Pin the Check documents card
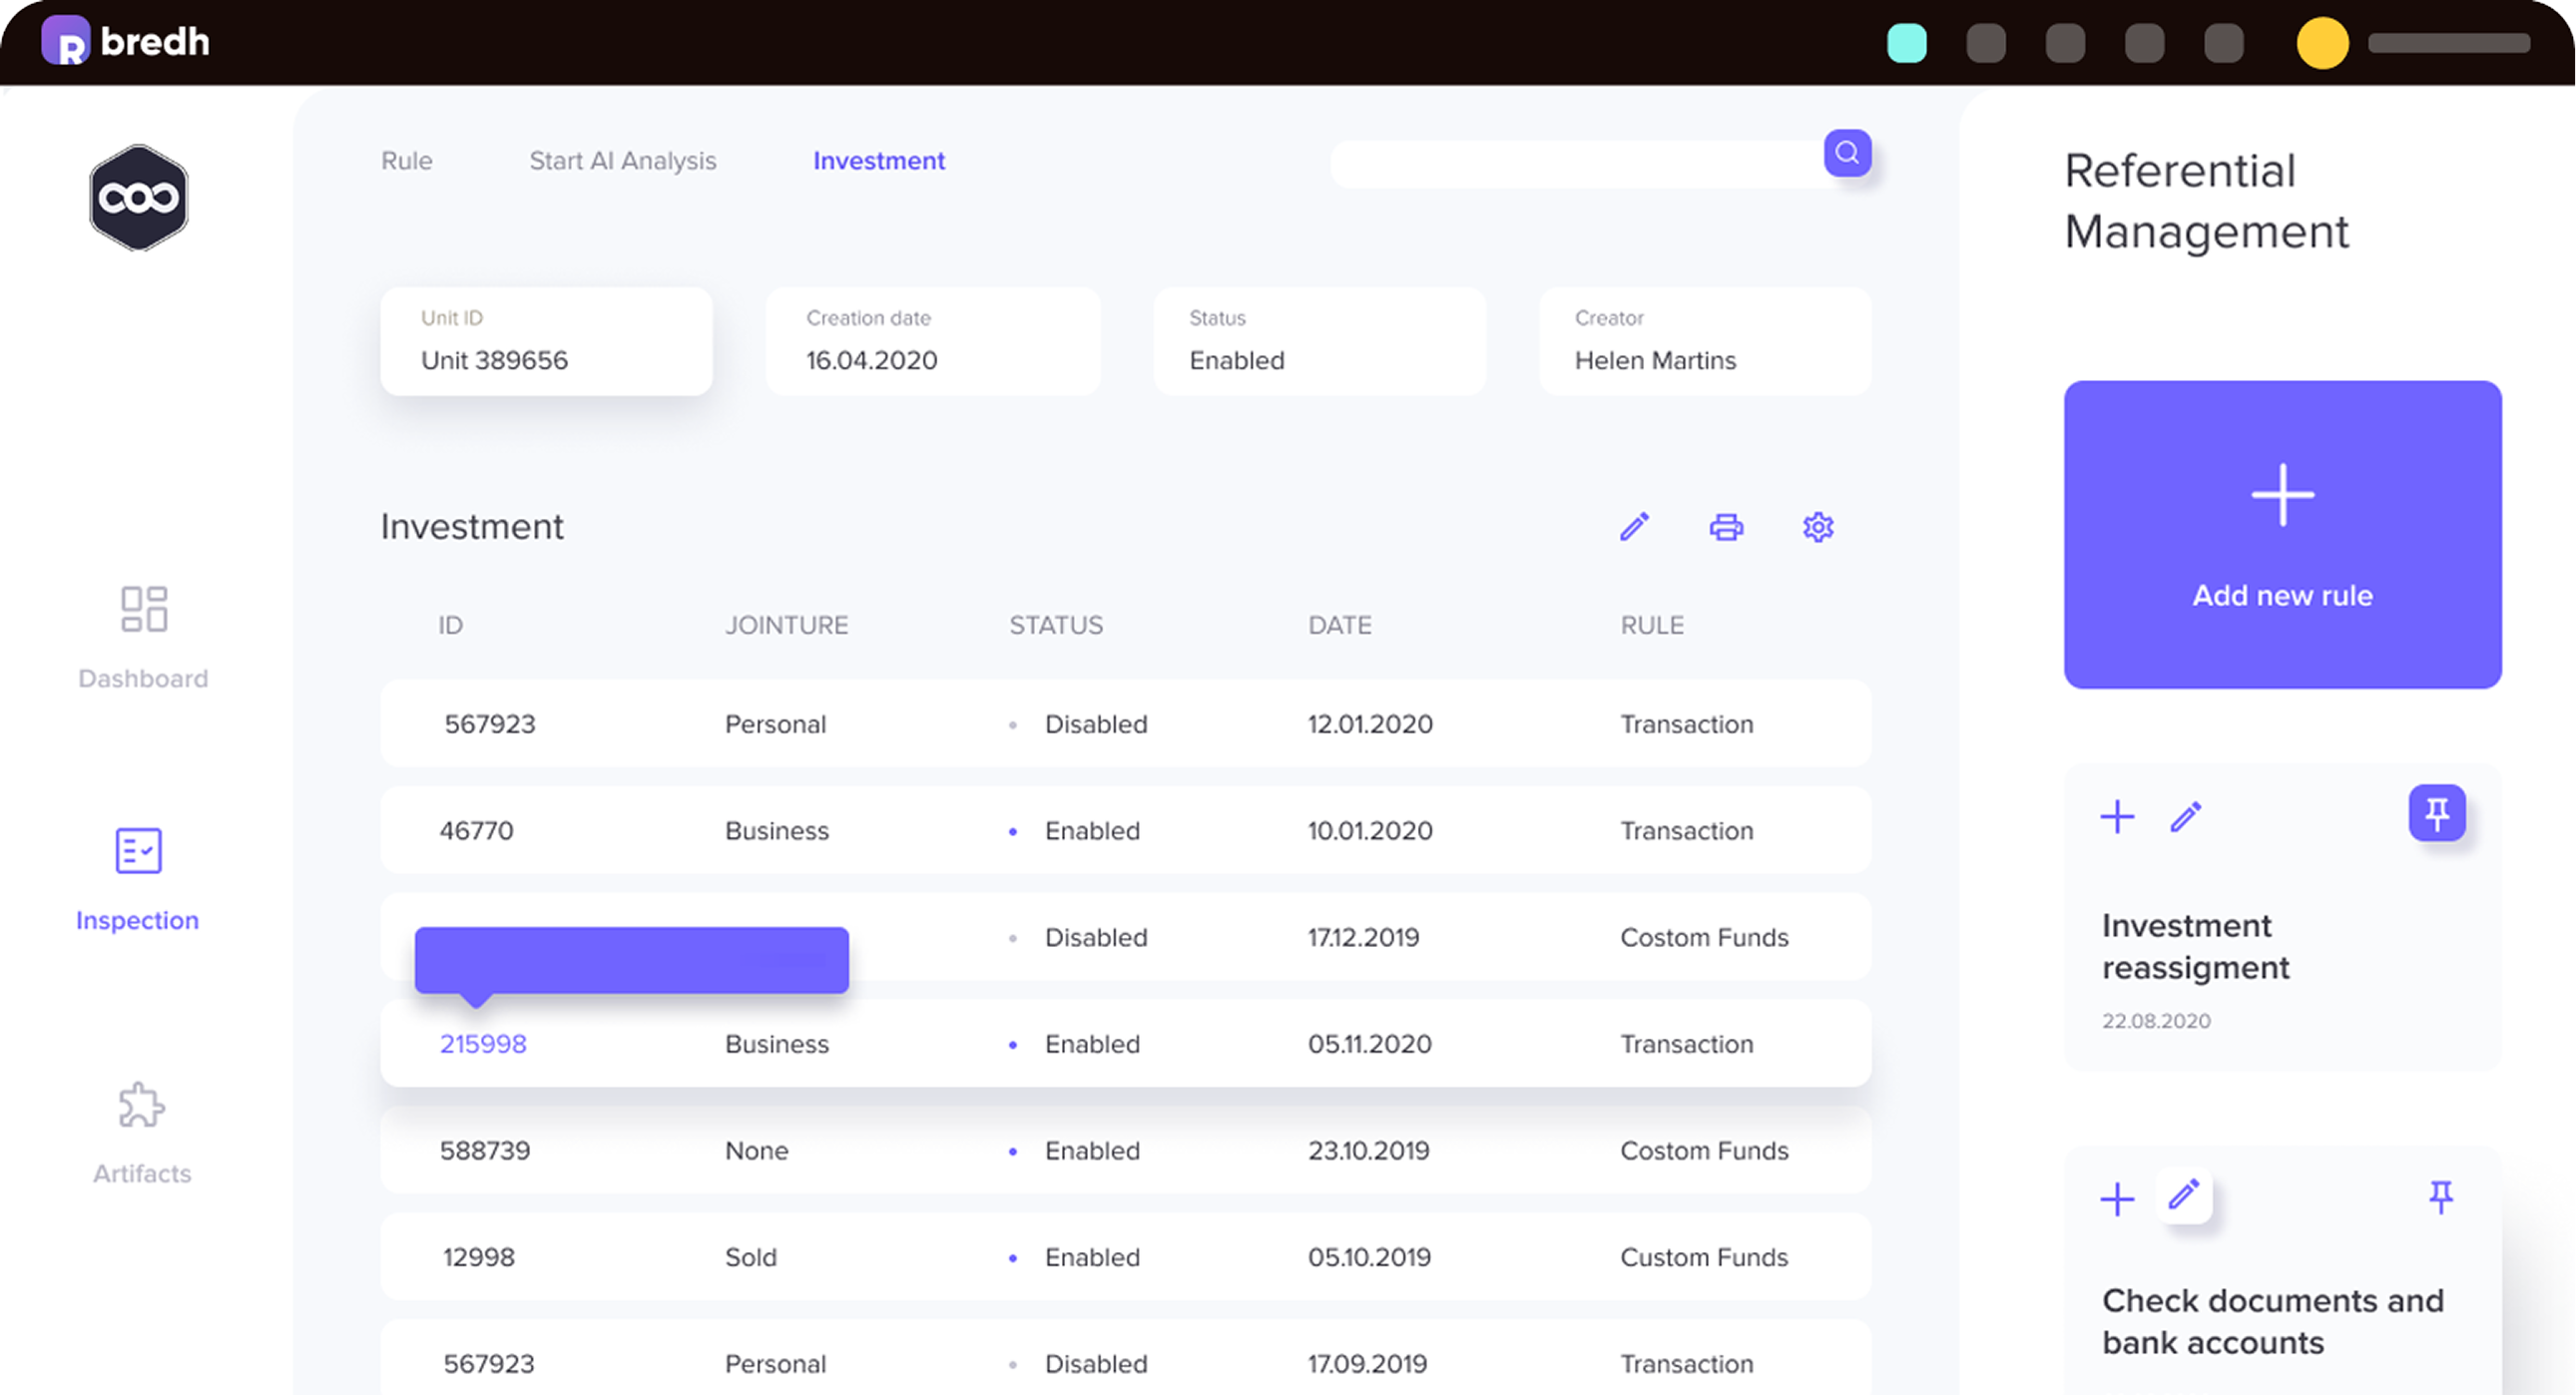2576x1395 pixels. [2440, 1196]
